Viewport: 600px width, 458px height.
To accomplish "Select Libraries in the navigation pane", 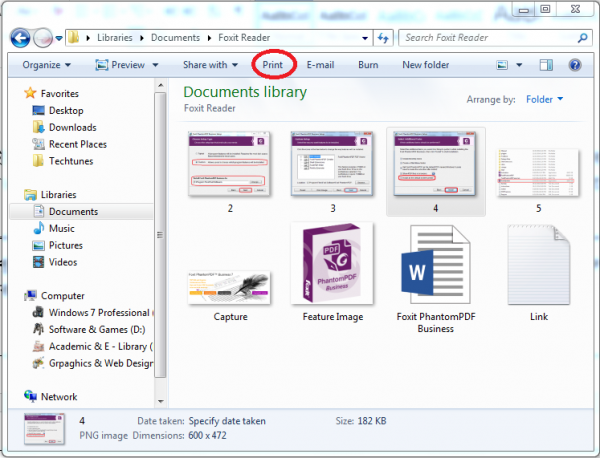I will (x=50, y=195).
